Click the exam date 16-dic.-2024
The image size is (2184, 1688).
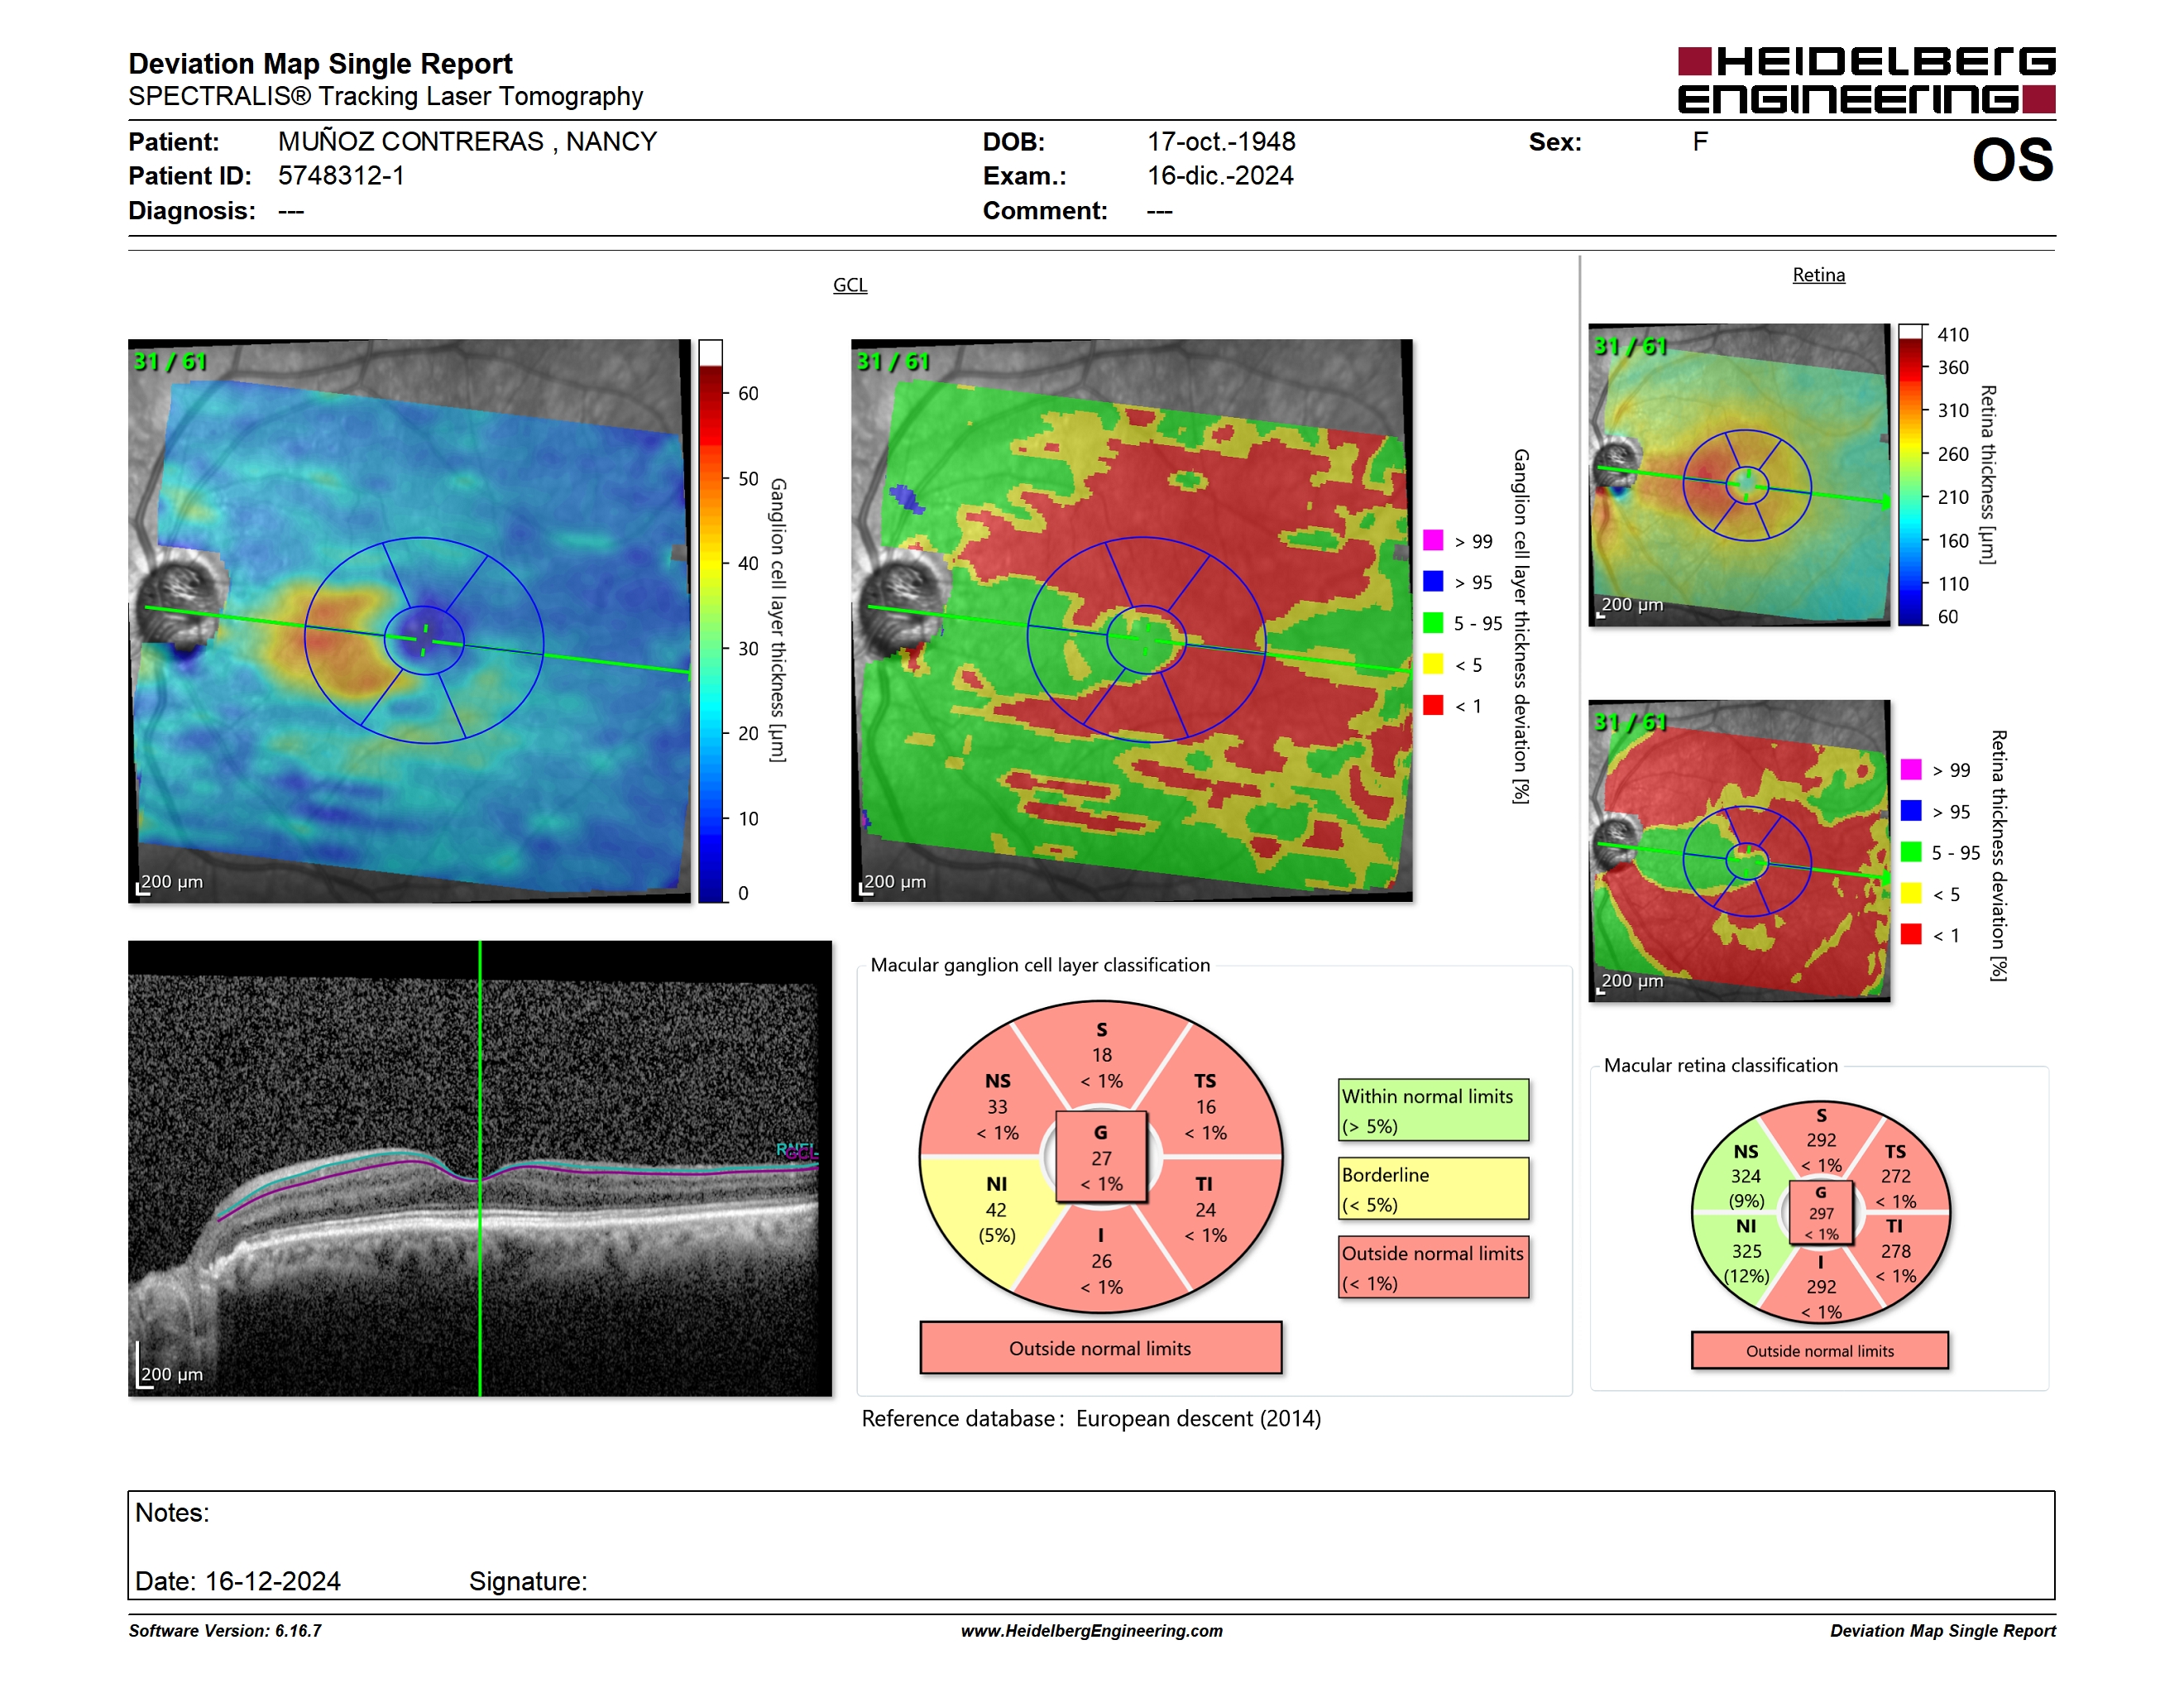pos(1220,176)
